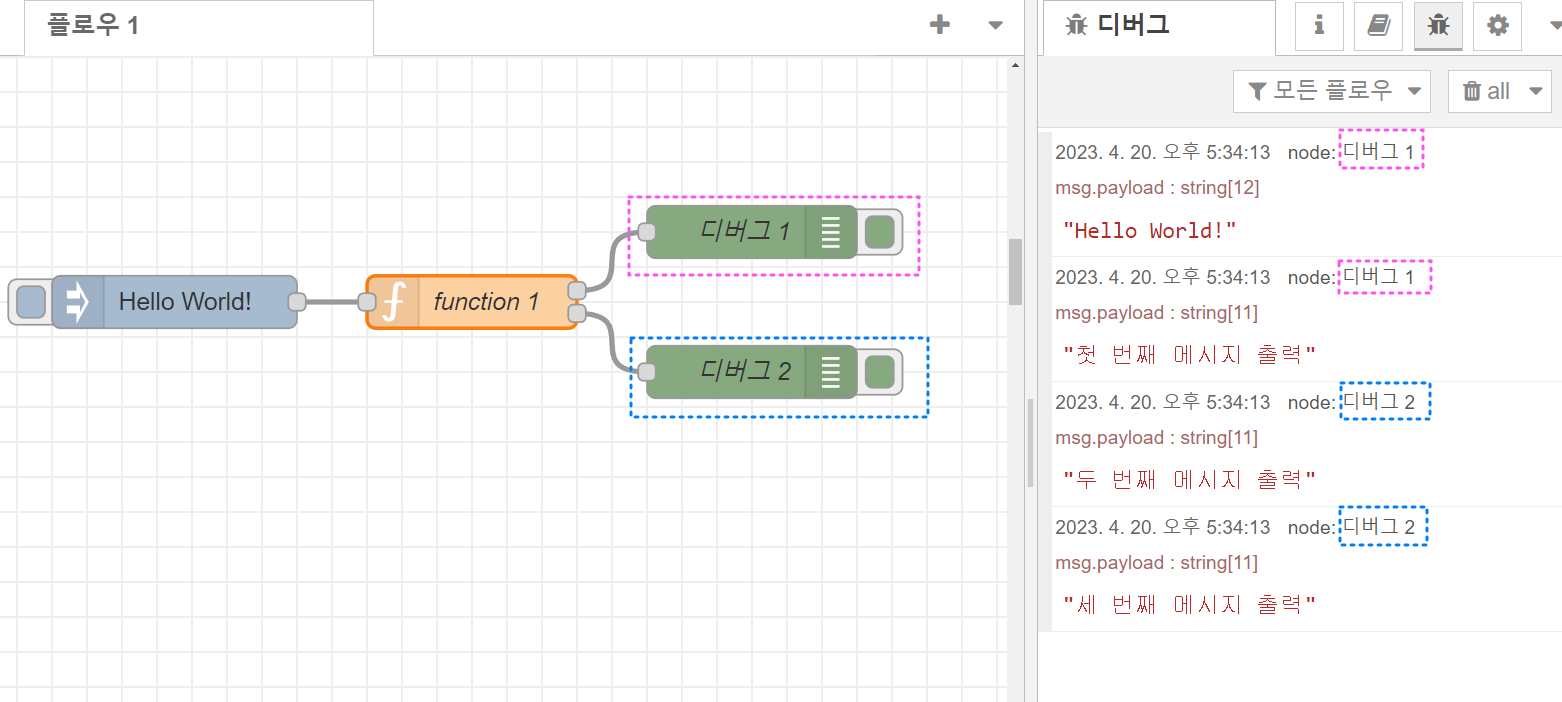
Task: Select the 디버그 sidebar tab
Action: point(1158,26)
